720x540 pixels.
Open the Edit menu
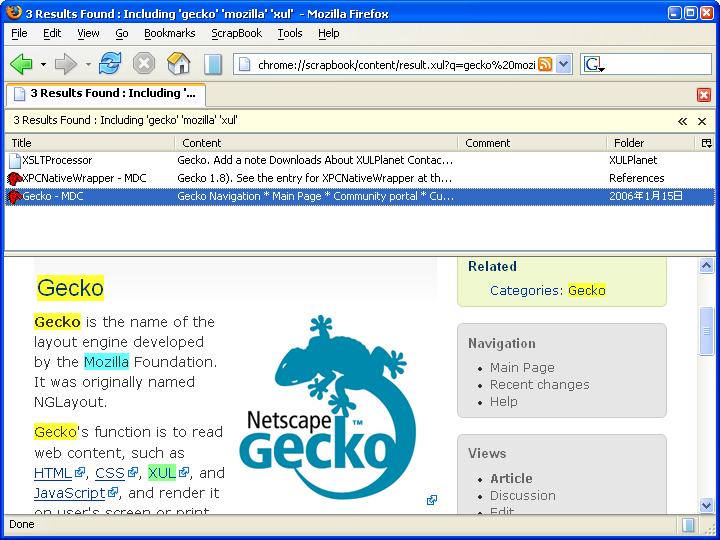click(52, 34)
